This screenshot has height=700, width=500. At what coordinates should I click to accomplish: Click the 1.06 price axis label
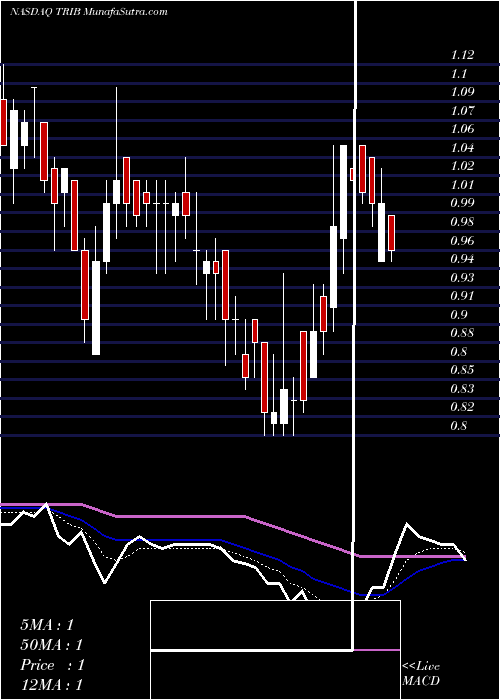click(x=462, y=129)
